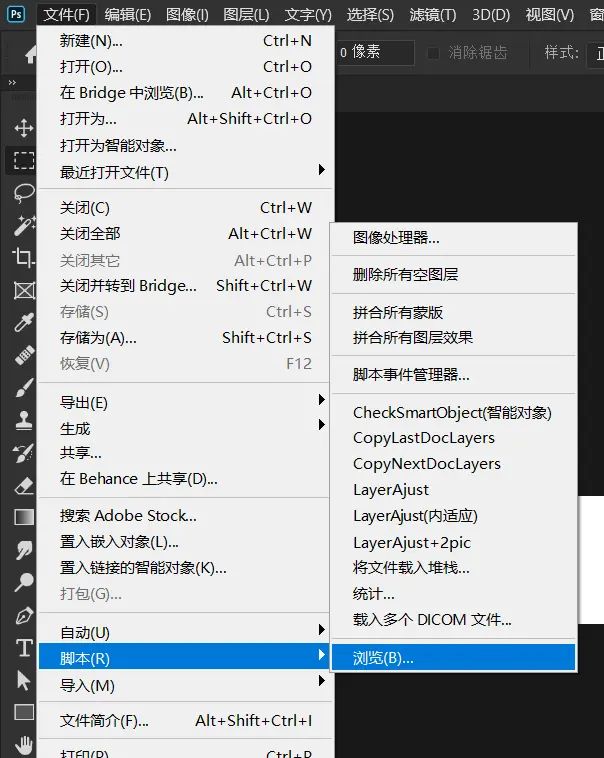This screenshot has width=604, height=758.
Task: Choose 图像处理器... script entry
Action: 454,237
